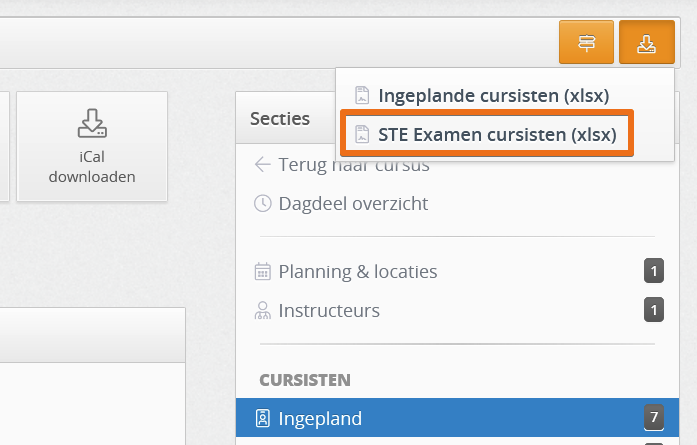Click file icon beside Ingeplande cursisten
The image size is (697, 445).
click(x=362, y=96)
